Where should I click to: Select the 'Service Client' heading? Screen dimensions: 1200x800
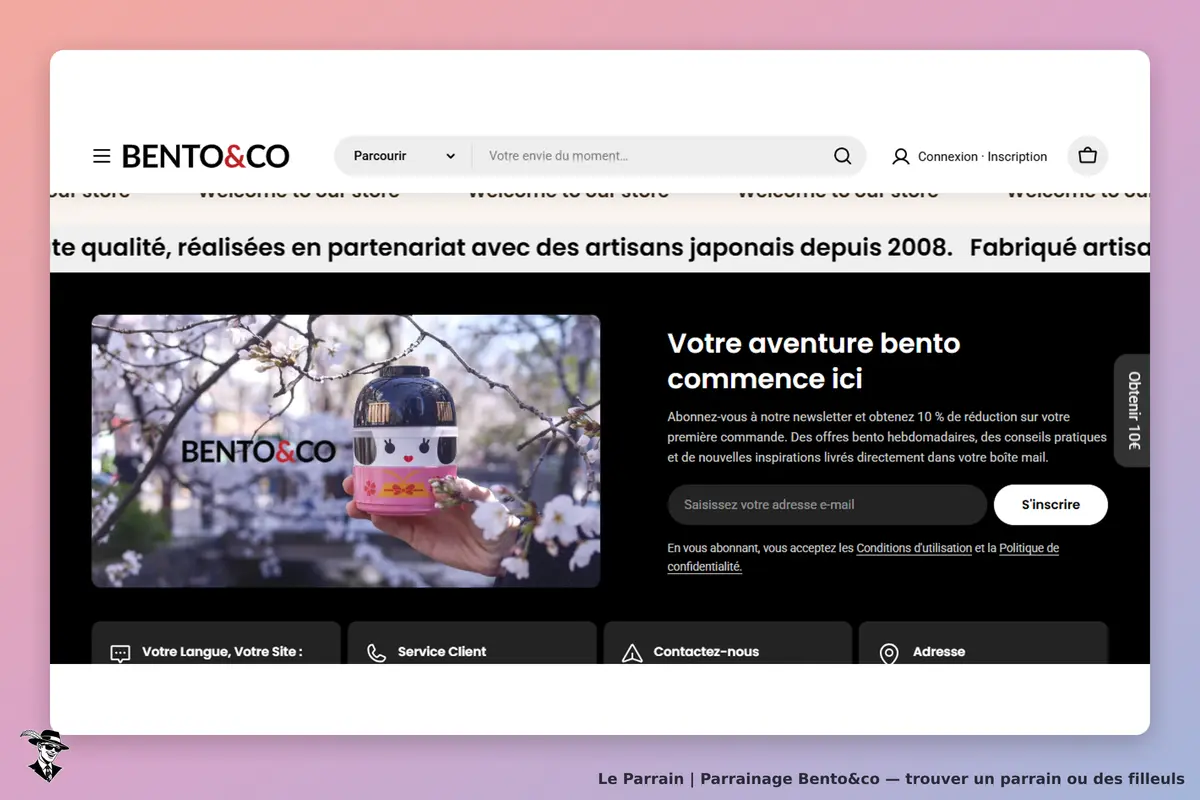click(x=442, y=651)
